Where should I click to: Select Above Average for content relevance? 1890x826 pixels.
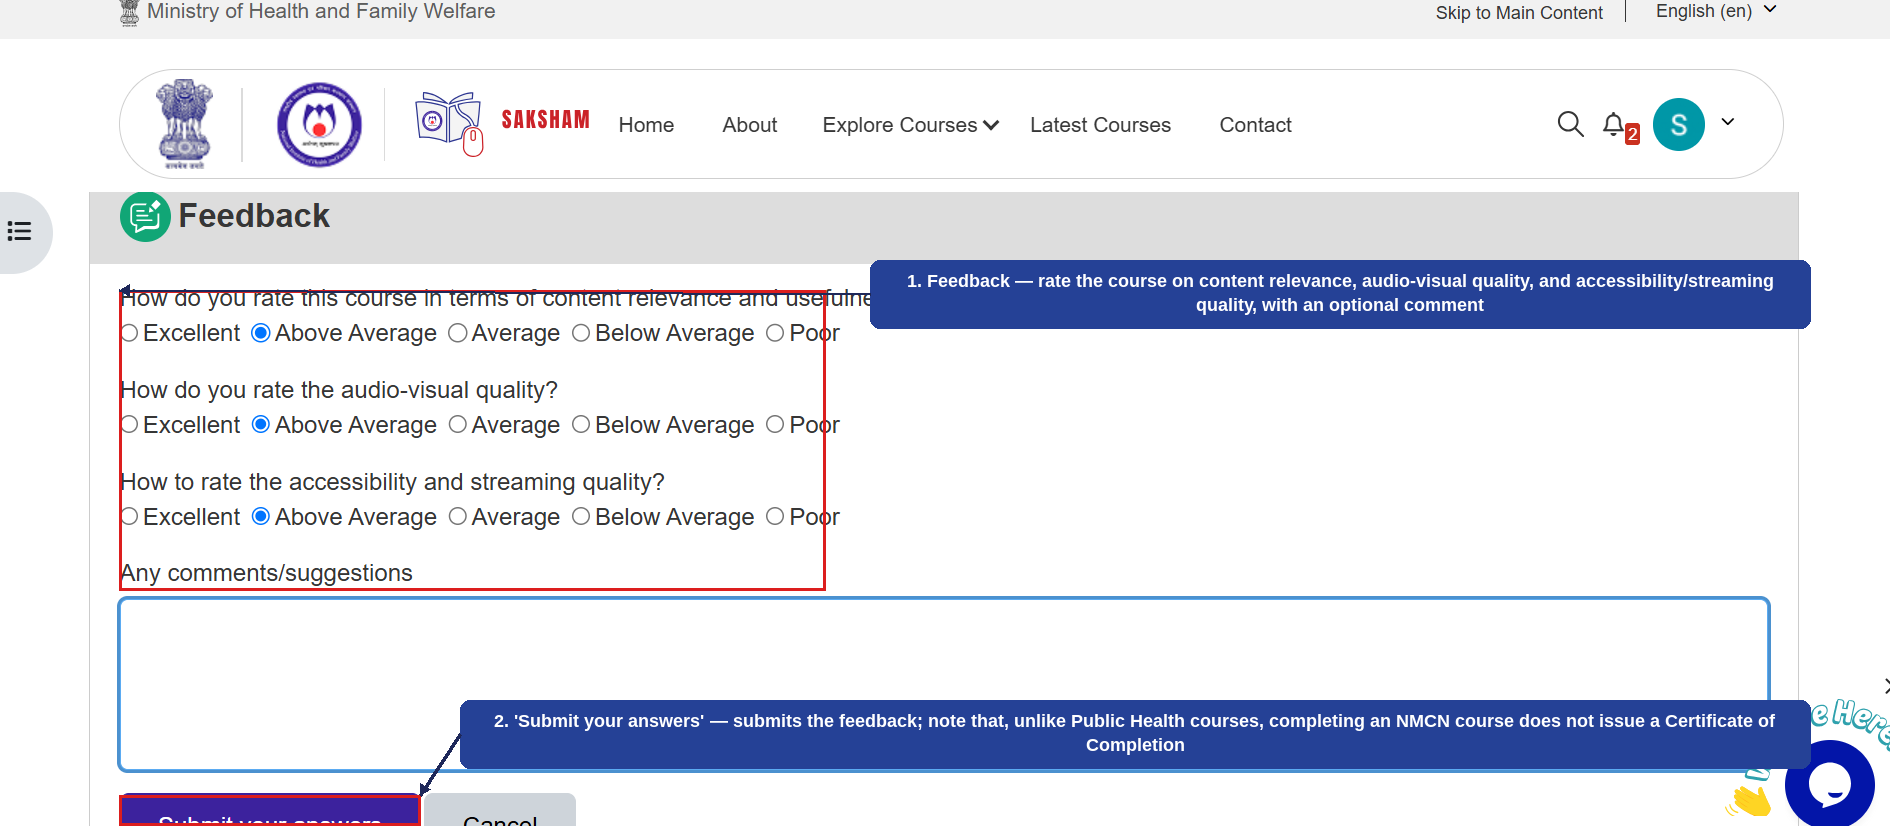261,333
